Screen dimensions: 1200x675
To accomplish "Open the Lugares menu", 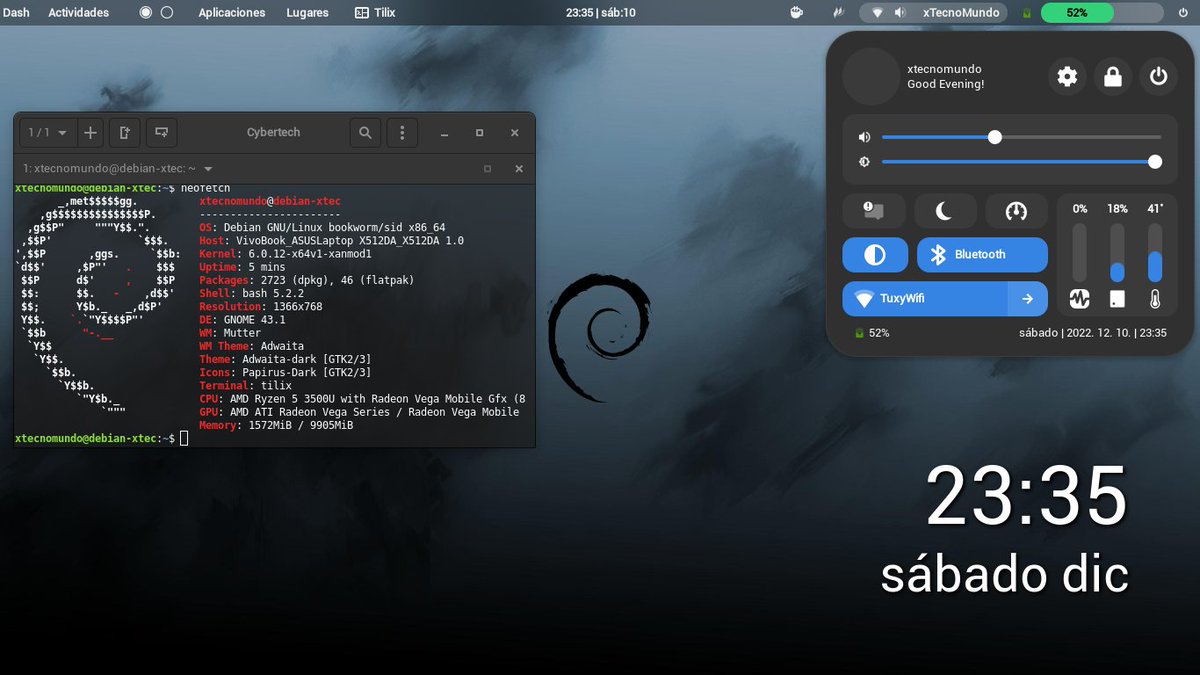I will pos(306,12).
